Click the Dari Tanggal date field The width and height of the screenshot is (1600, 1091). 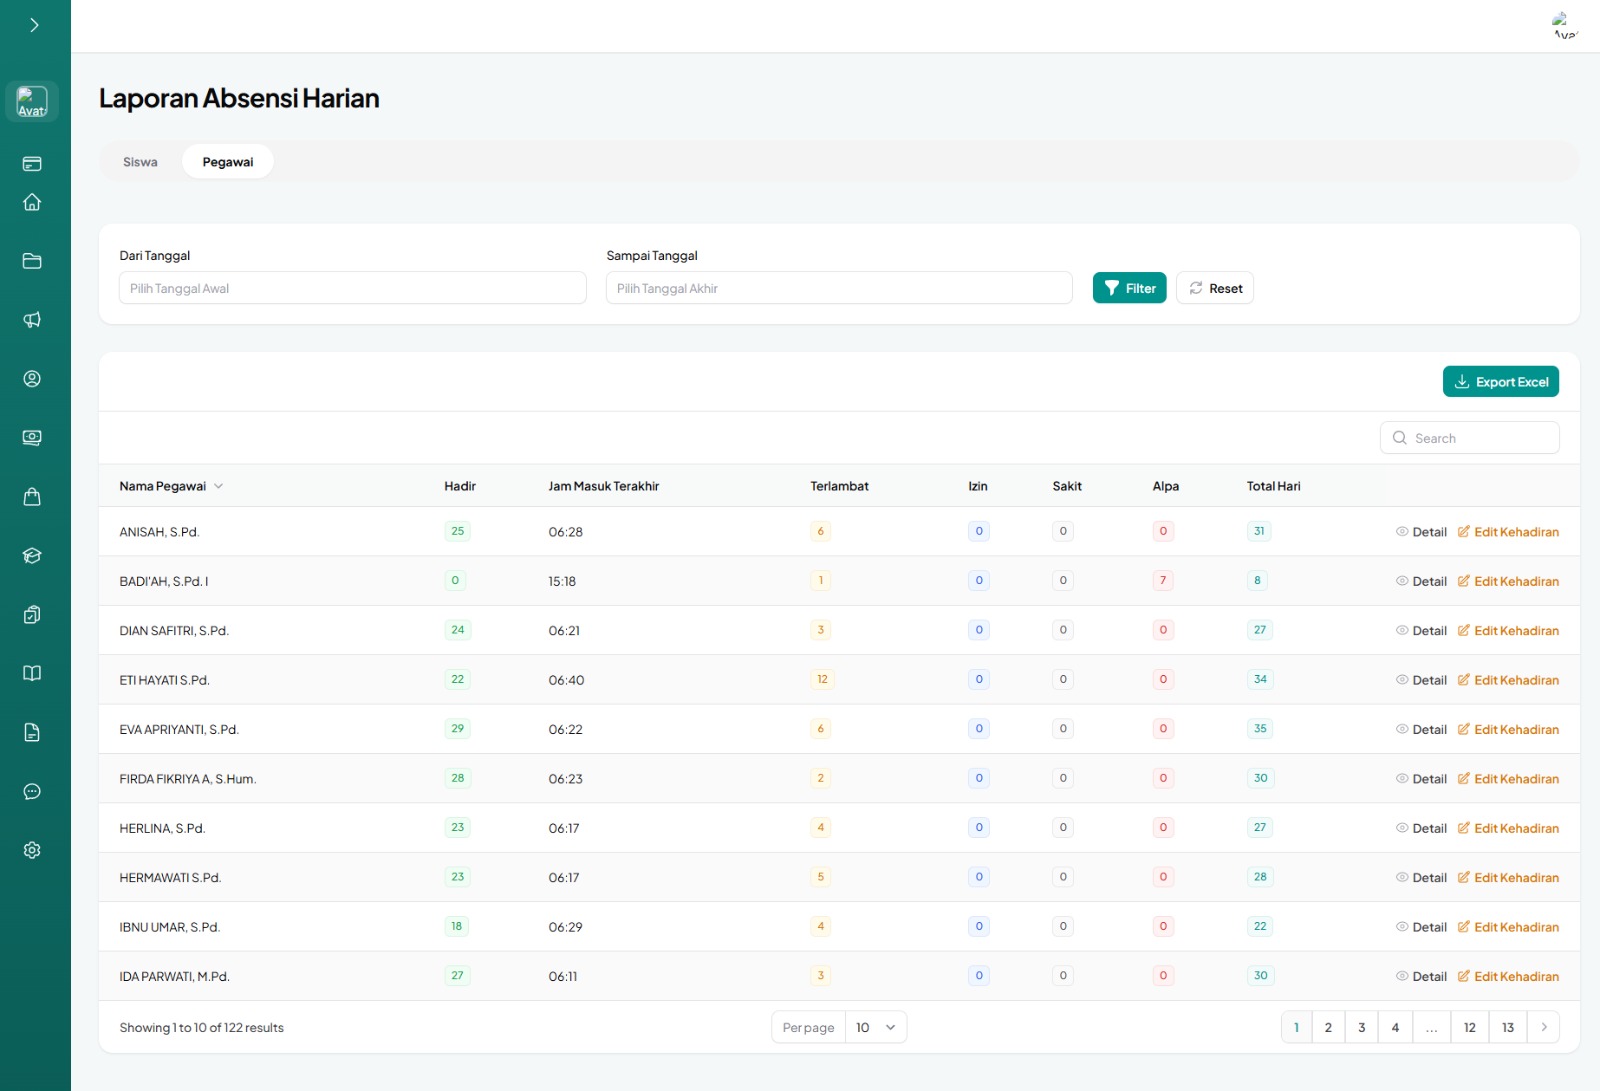[x=353, y=288]
